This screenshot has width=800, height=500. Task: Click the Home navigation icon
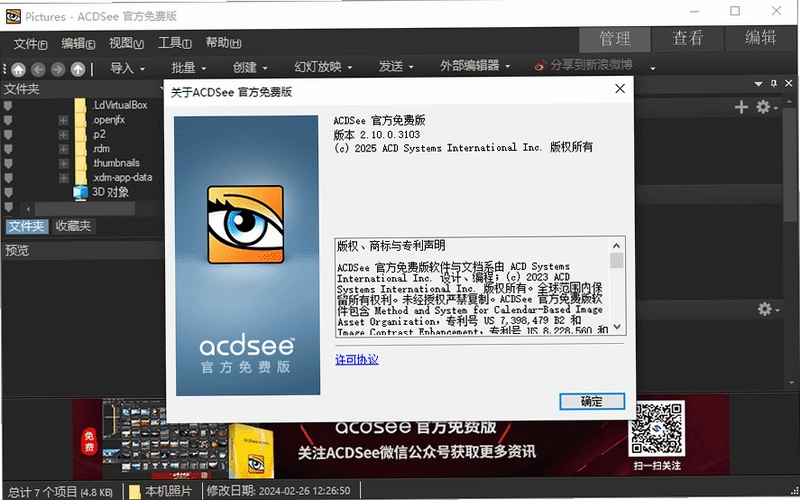click(x=18, y=69)
